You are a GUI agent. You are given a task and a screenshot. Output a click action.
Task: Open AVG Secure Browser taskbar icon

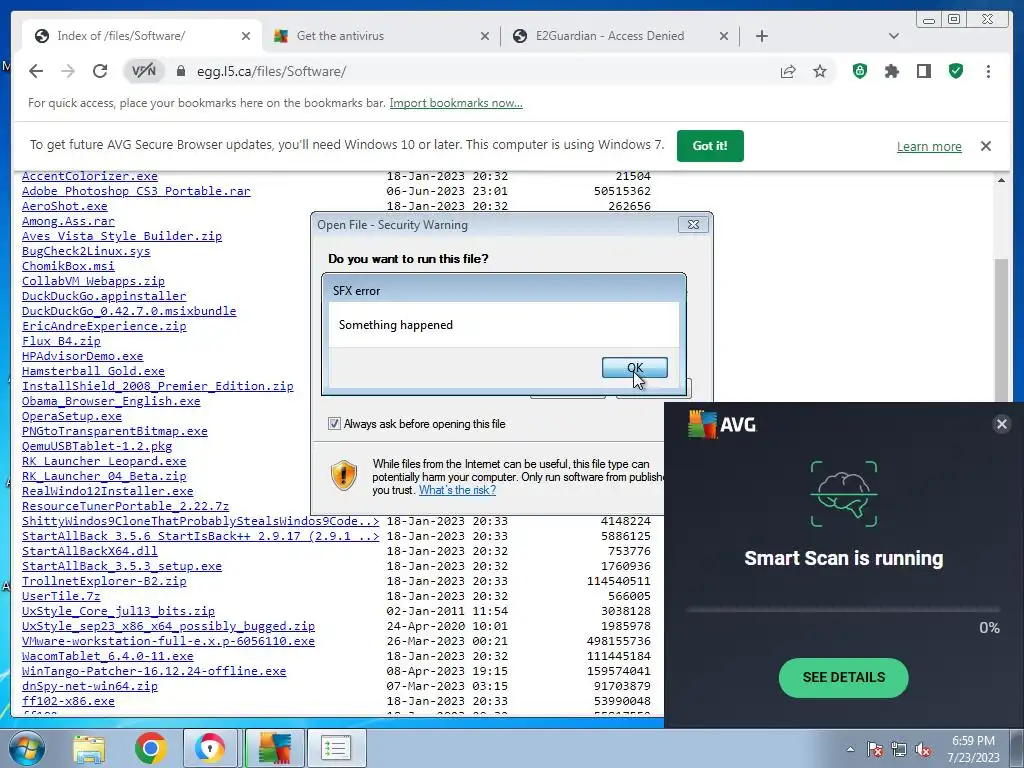click(x=209, y=748)
